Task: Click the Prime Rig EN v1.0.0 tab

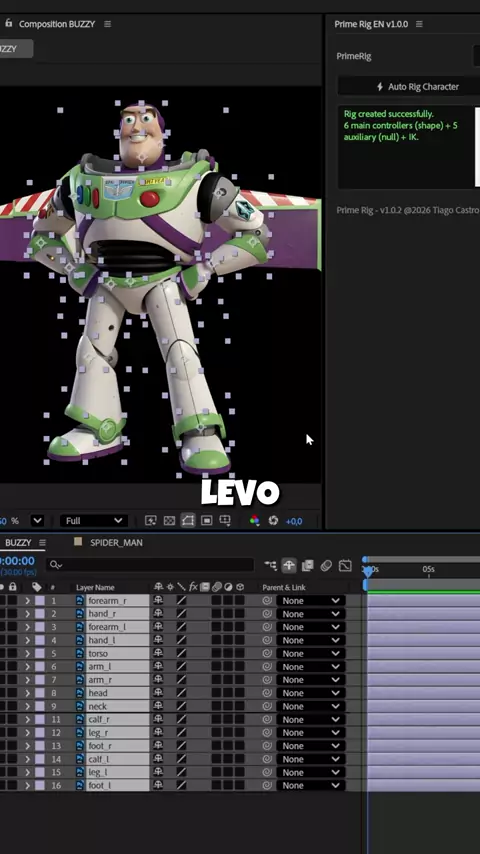Action: tap(371, 24)
